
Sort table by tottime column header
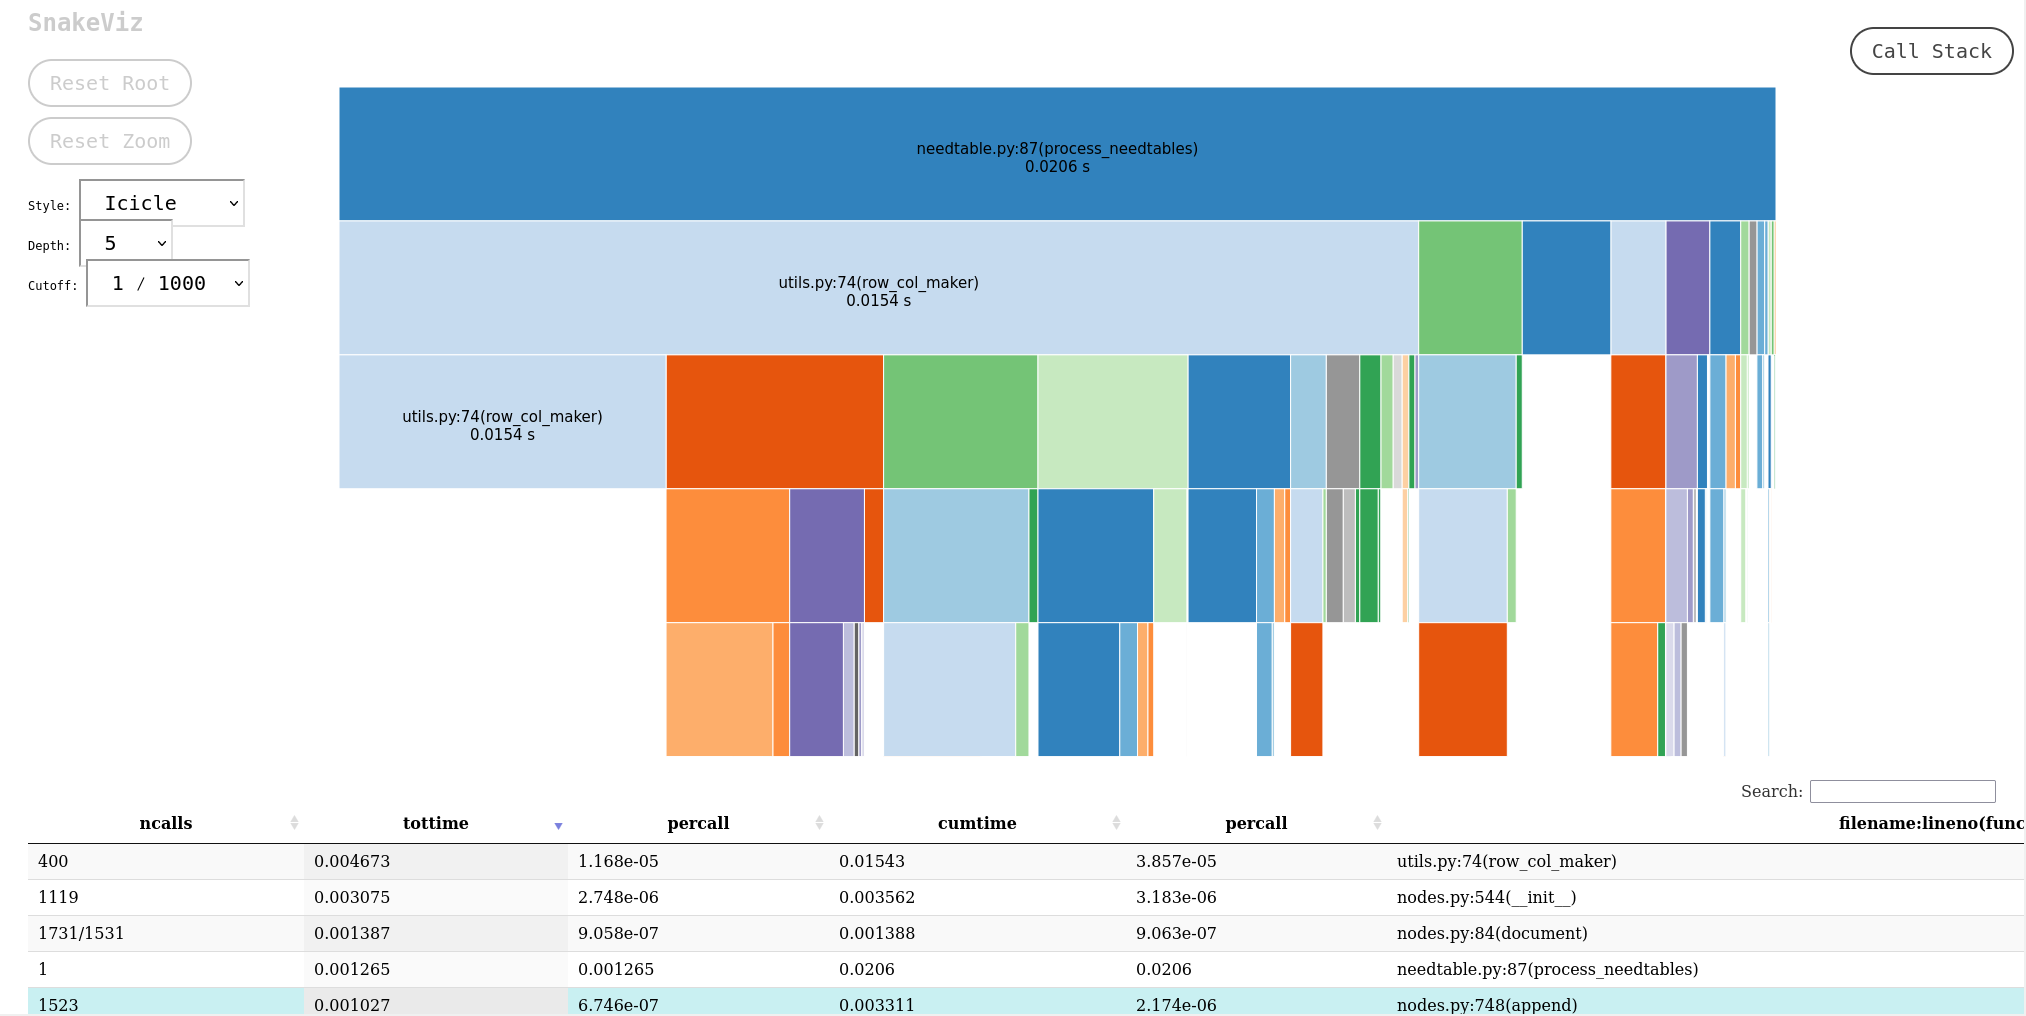tap(435, 823)
